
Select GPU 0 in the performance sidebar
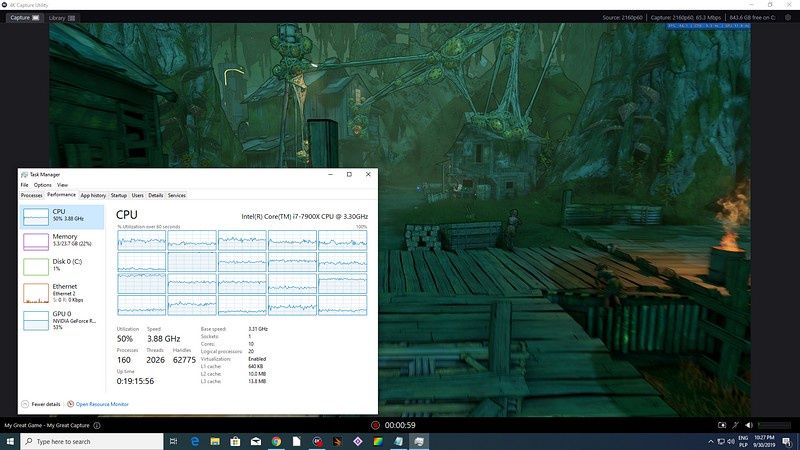[62, 320]
